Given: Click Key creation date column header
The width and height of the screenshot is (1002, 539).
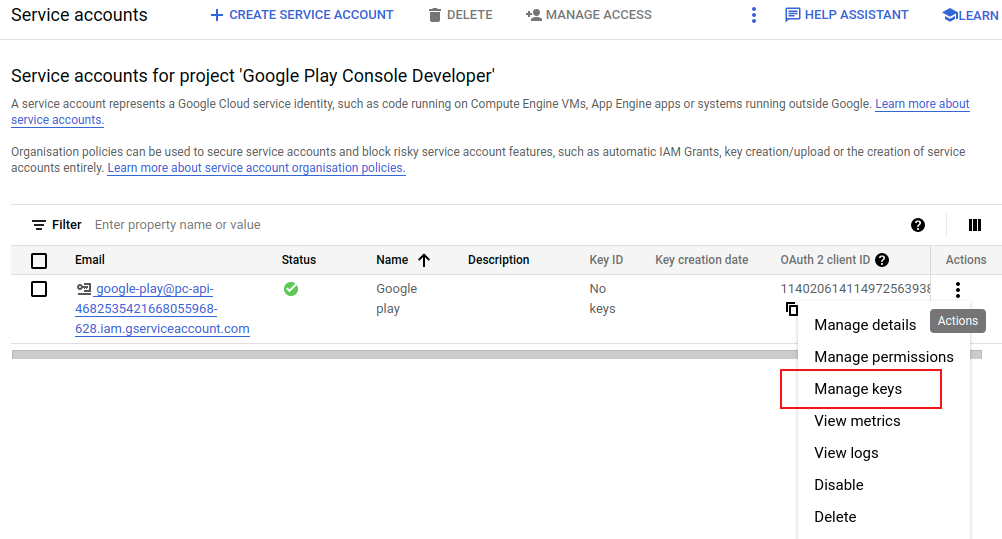Looking at the screenshot, I should (702, 260).
